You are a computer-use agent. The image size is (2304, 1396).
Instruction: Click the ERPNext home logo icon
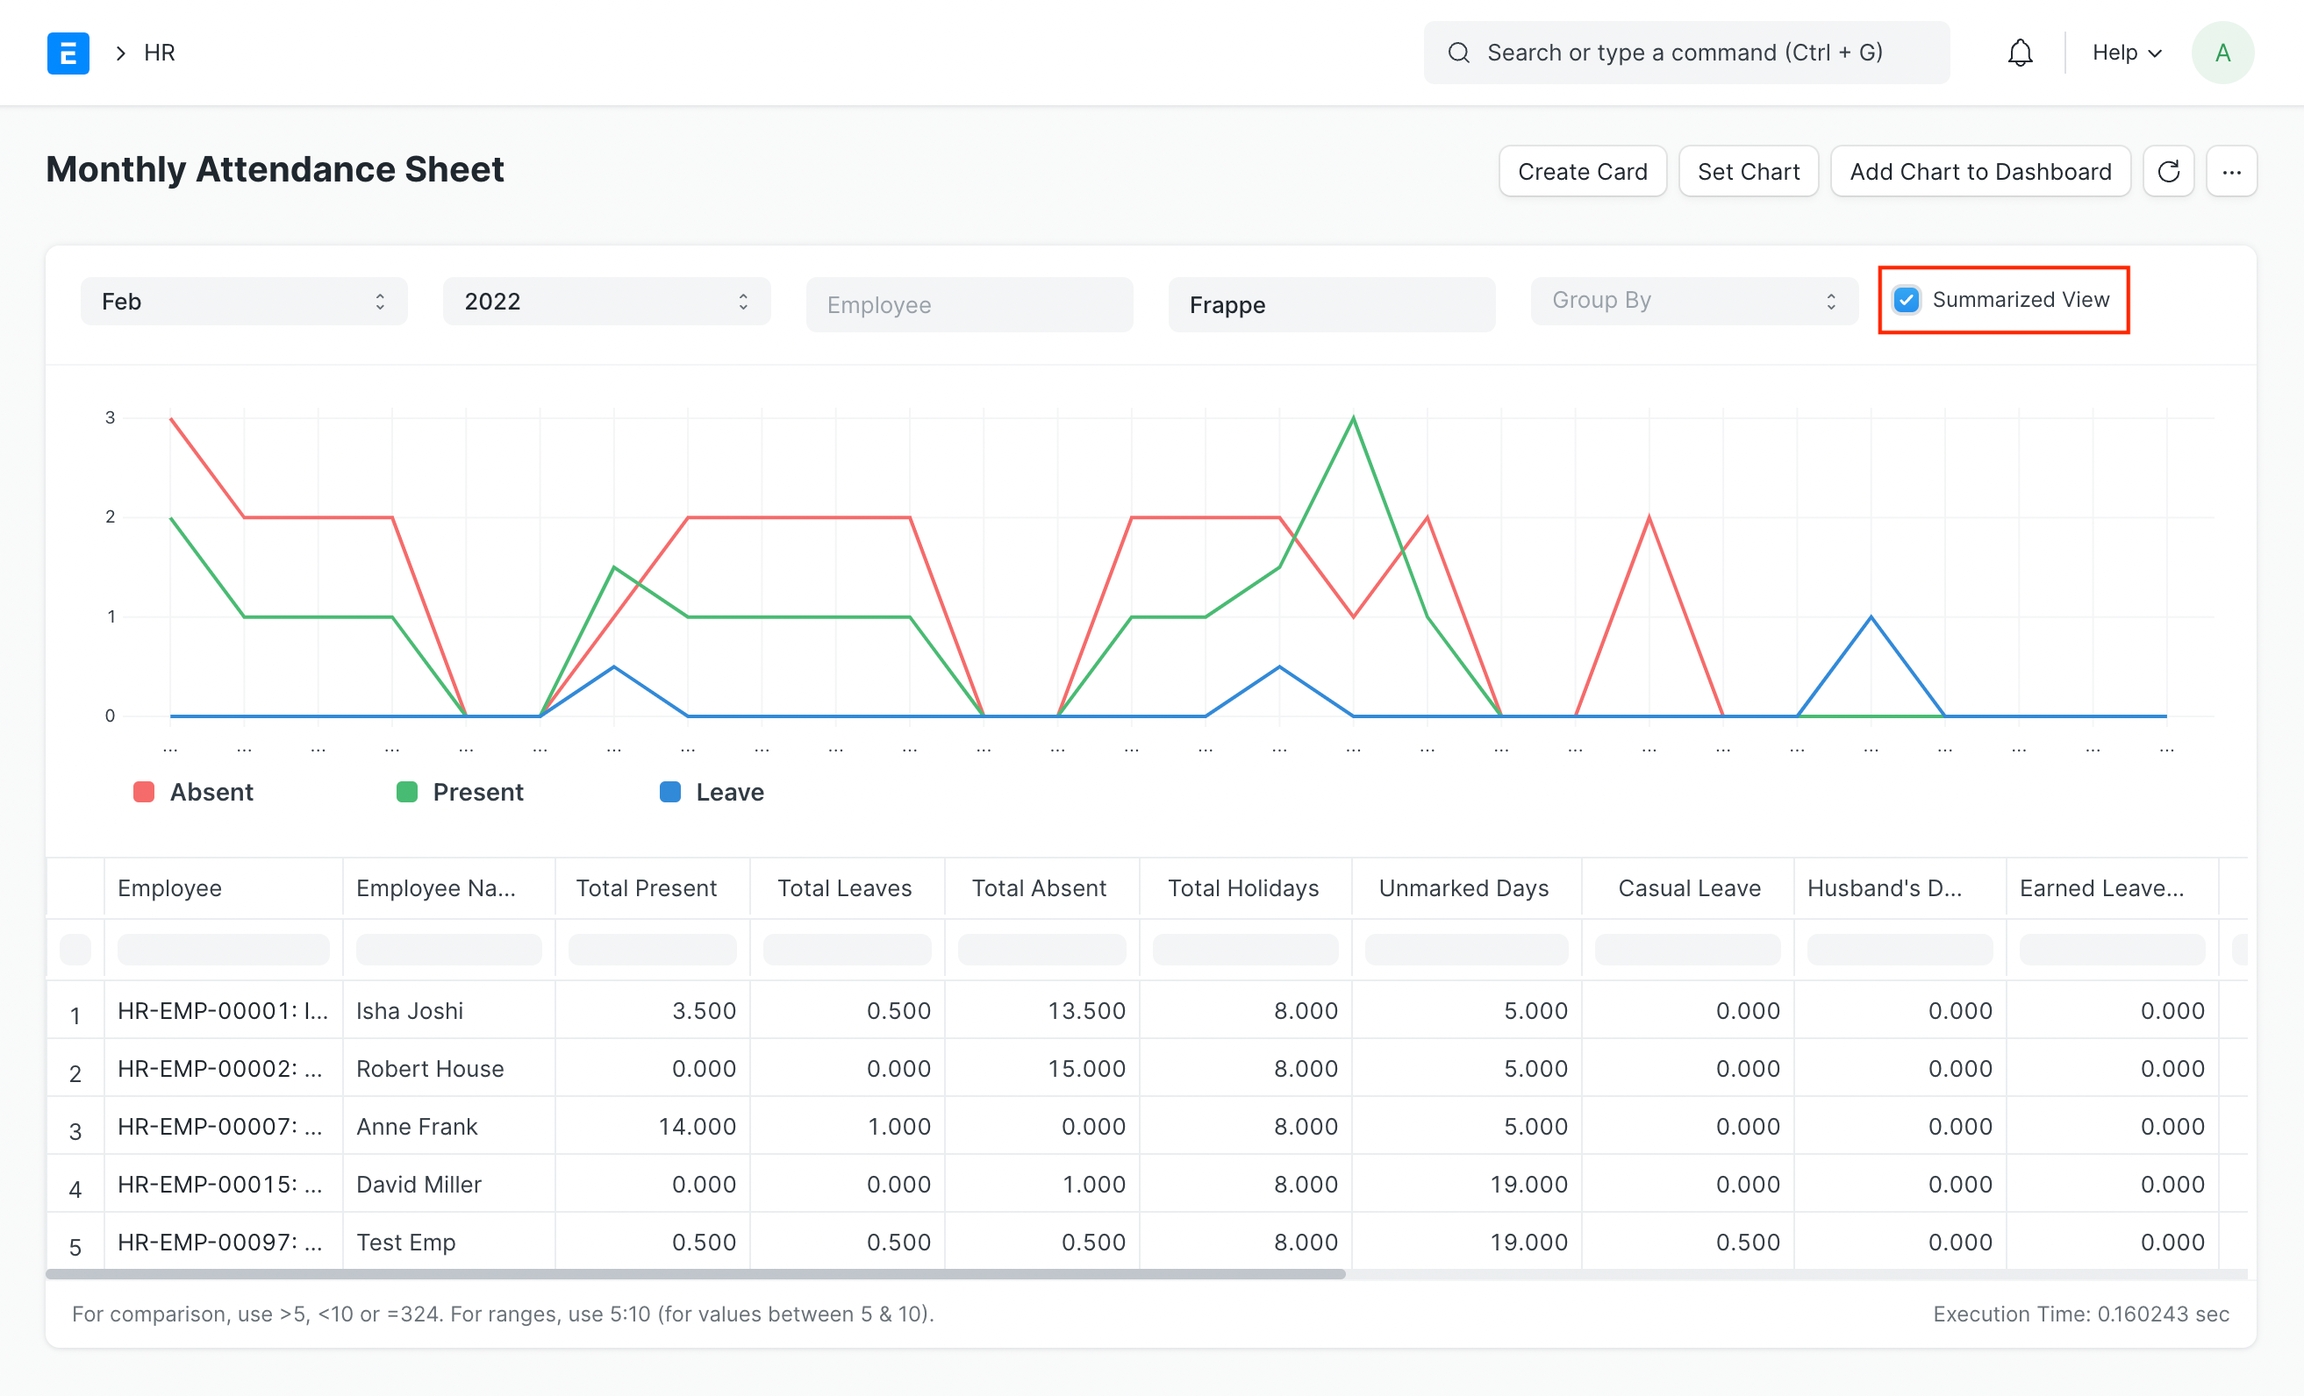pyautogui.click(x=68, y=53)
